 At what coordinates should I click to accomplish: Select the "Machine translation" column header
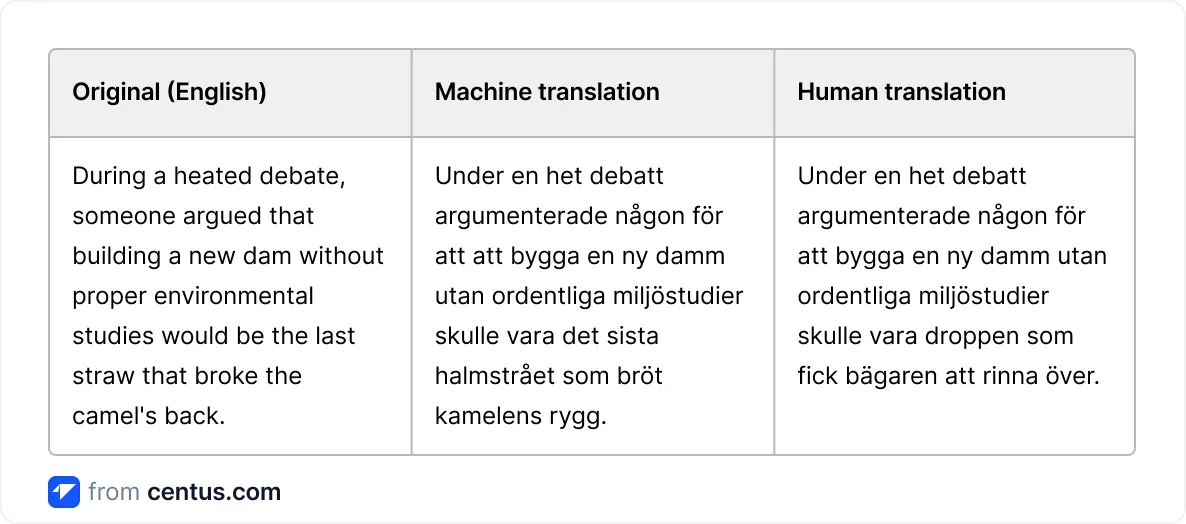[547, 92]
